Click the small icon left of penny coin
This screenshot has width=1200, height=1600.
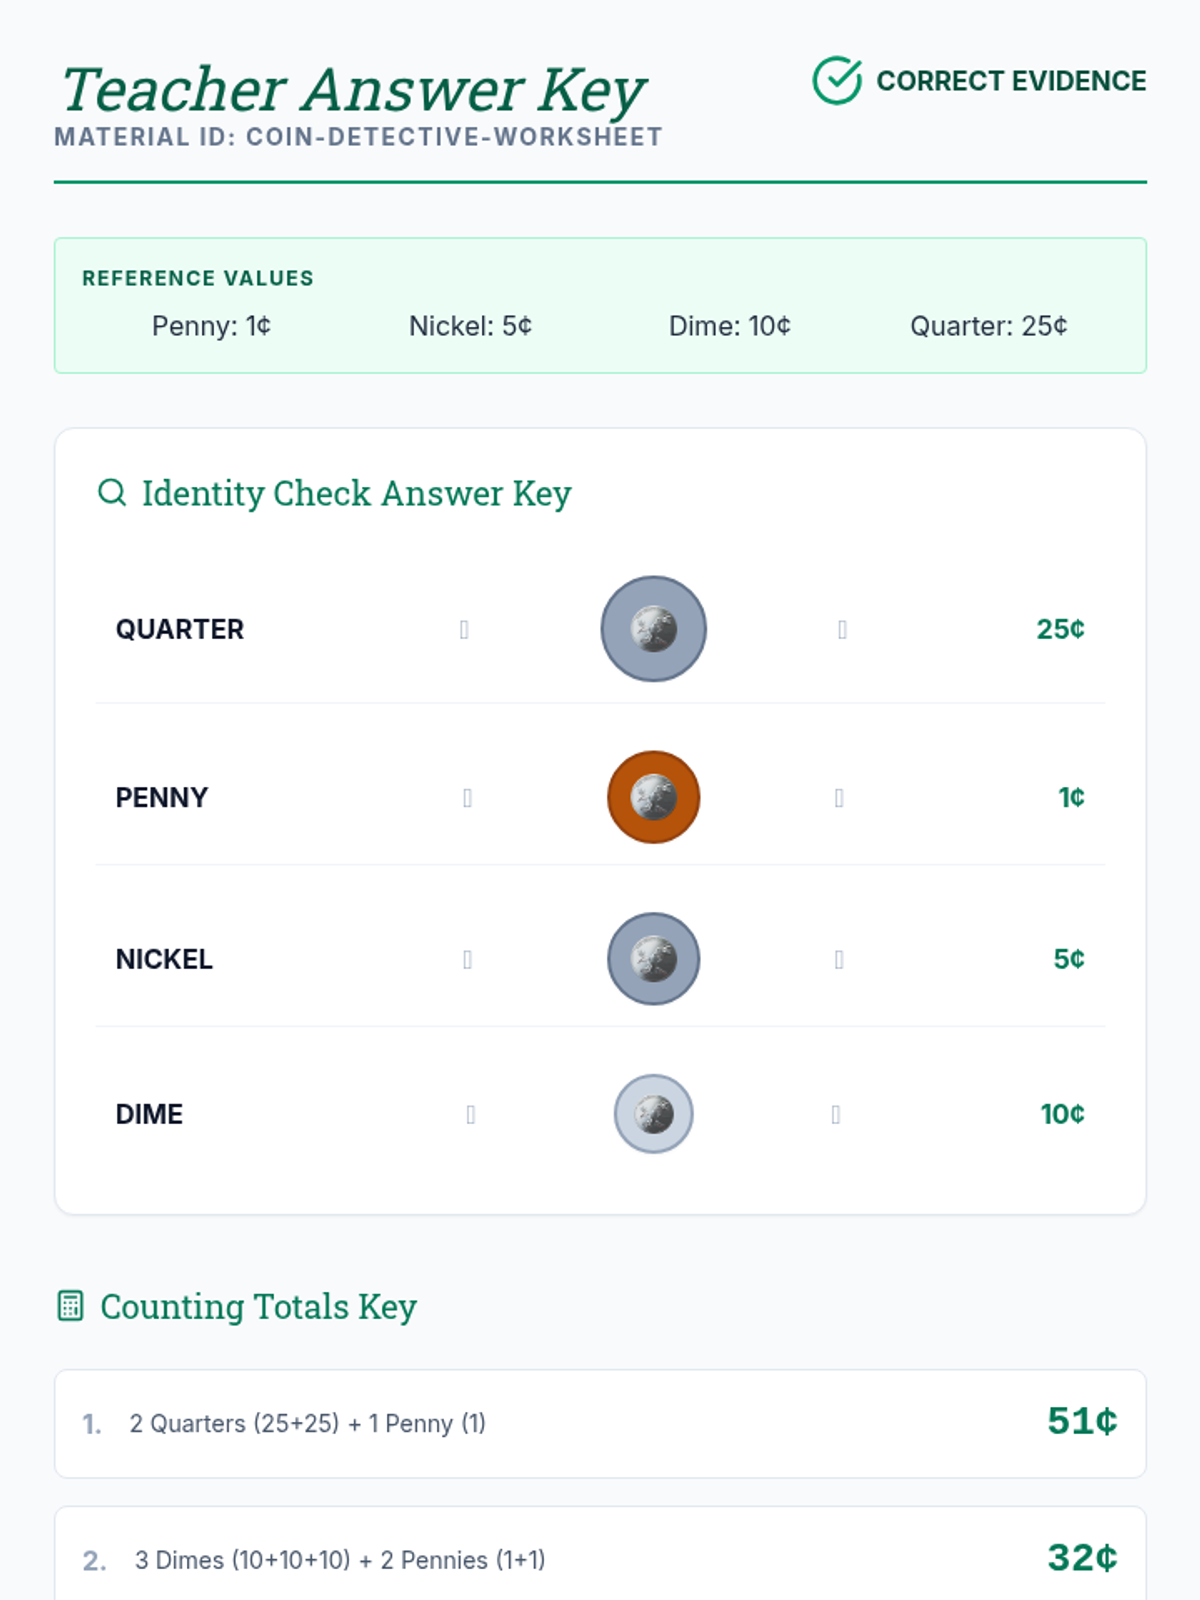[x=467, y=797]
